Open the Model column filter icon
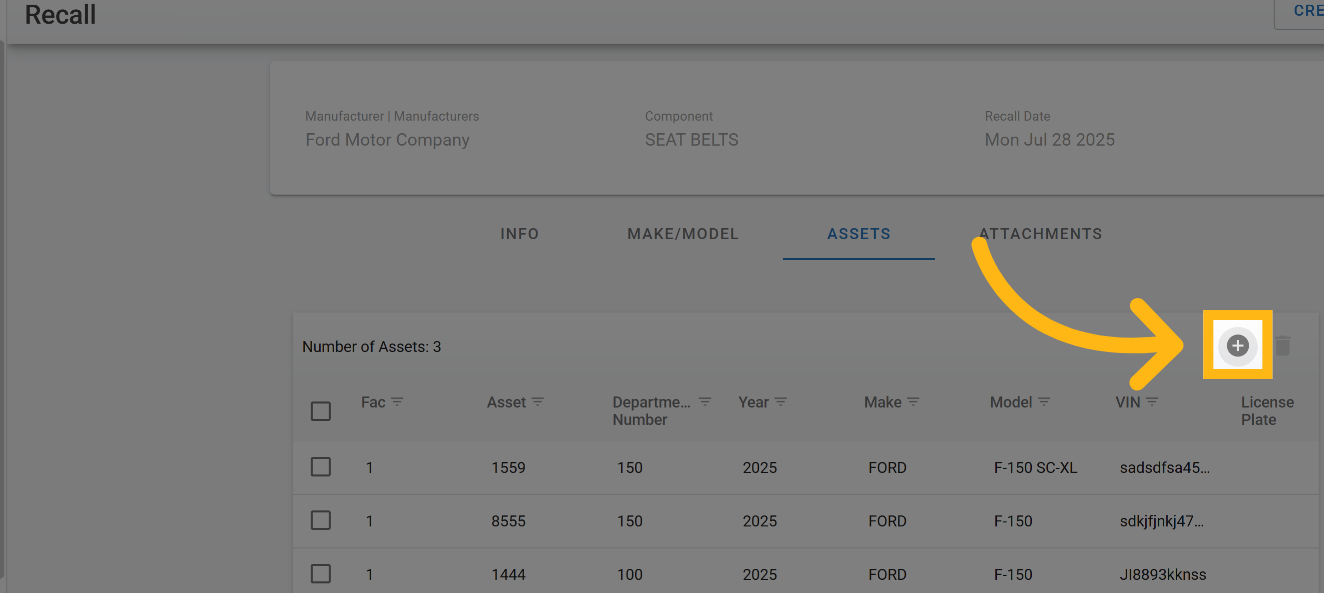 point(1044,402)
